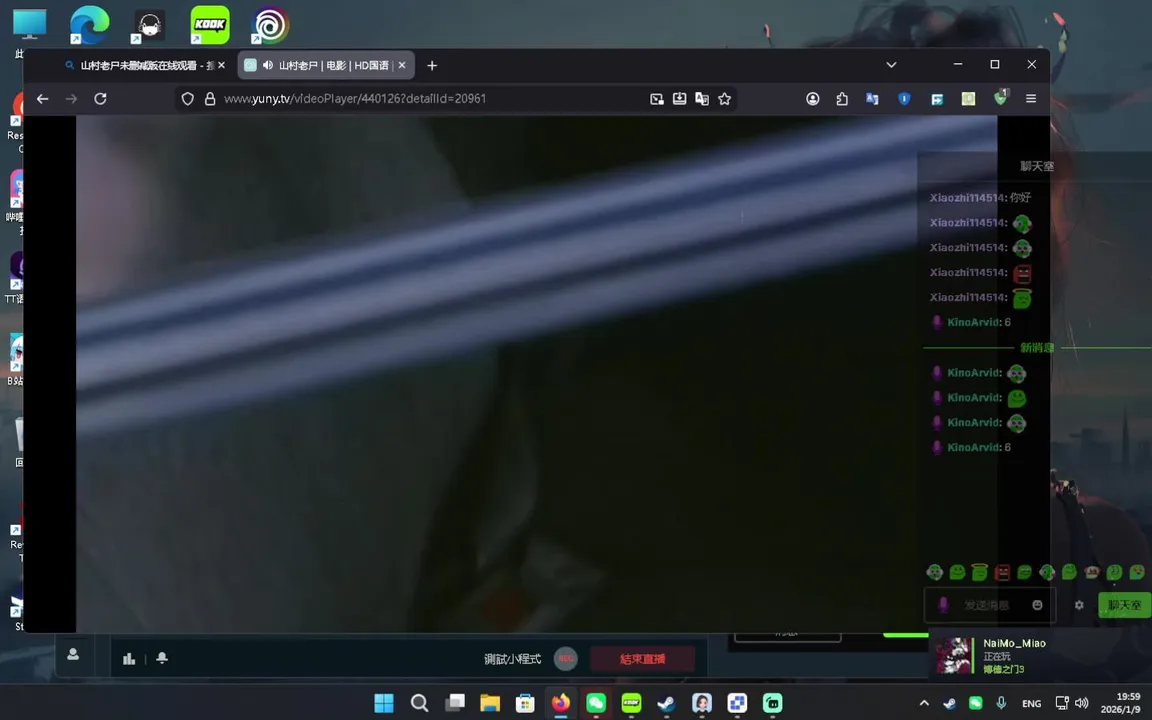Click the red REC record button
Viewport: 1152px width, 720px height.
coord(566,658)
